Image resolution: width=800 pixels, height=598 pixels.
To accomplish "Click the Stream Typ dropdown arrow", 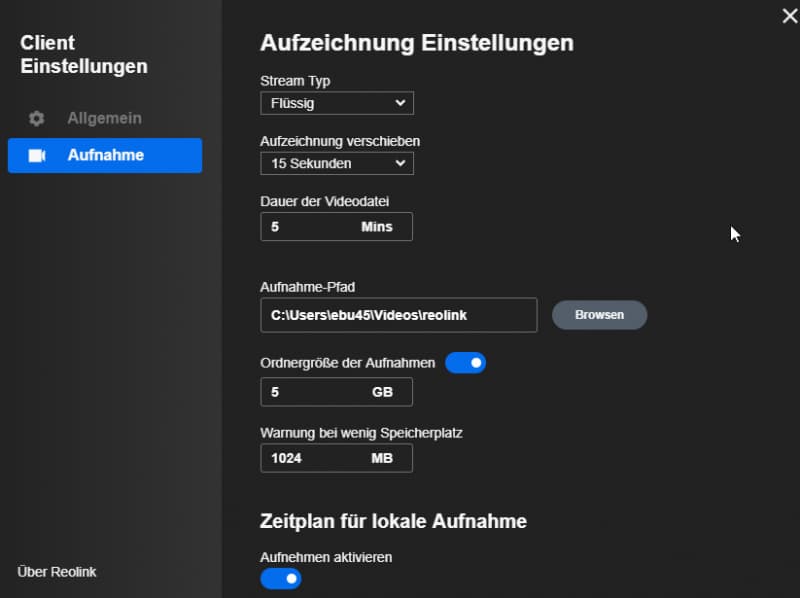I will pyautogui.click(x=401, y=103).
